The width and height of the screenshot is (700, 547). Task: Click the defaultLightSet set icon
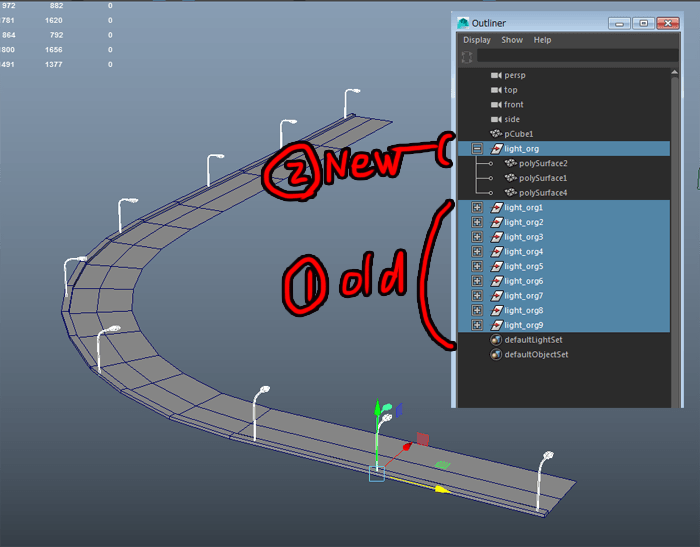point(496,340)
